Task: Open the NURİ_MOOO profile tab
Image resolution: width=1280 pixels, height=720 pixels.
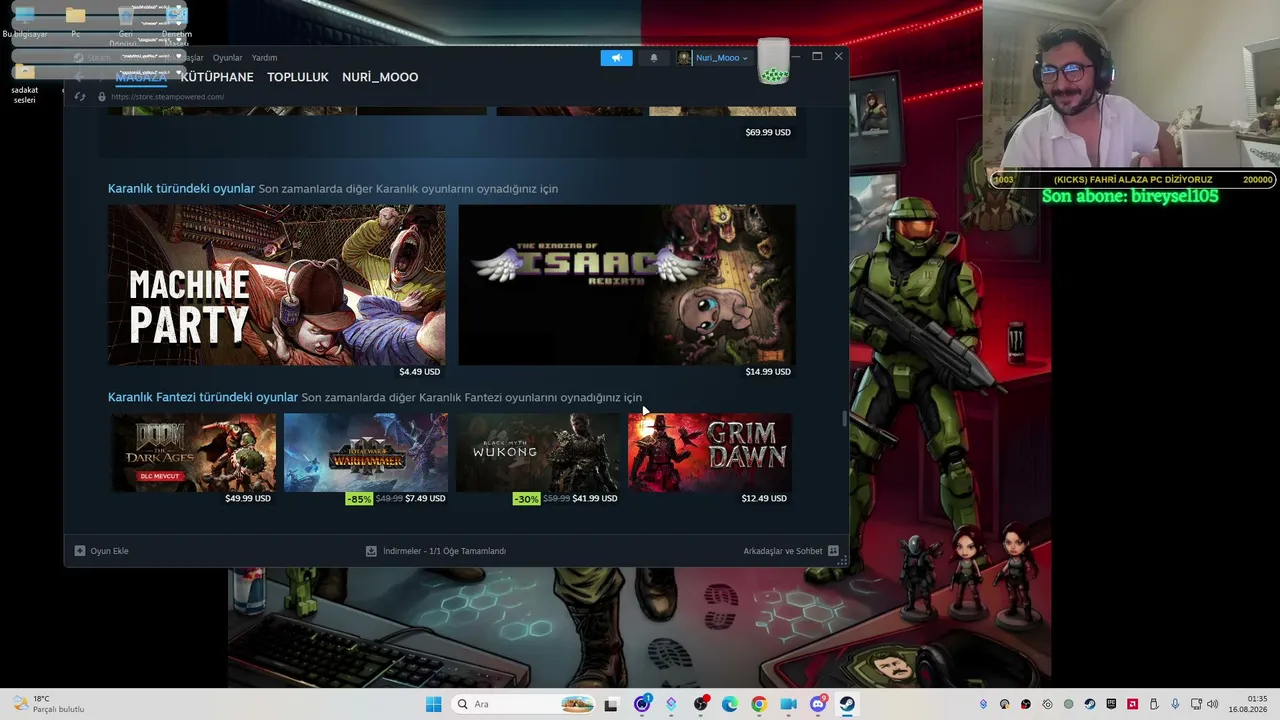Action: point(380,77)
